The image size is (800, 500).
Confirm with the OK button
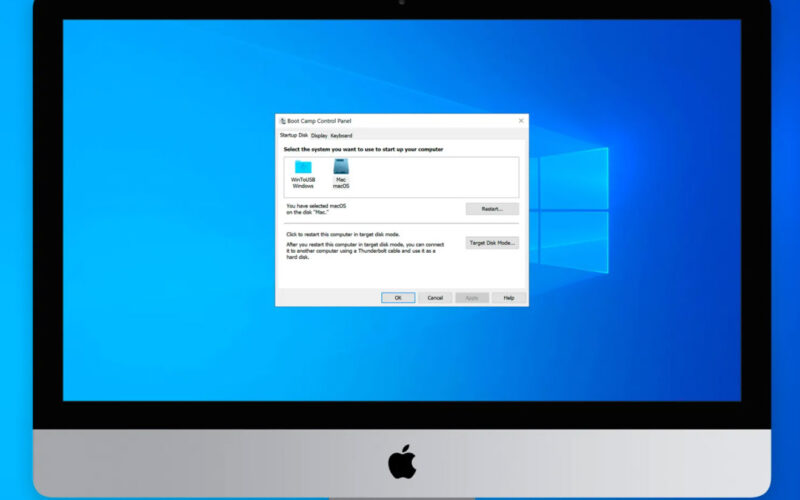(398, 297)
